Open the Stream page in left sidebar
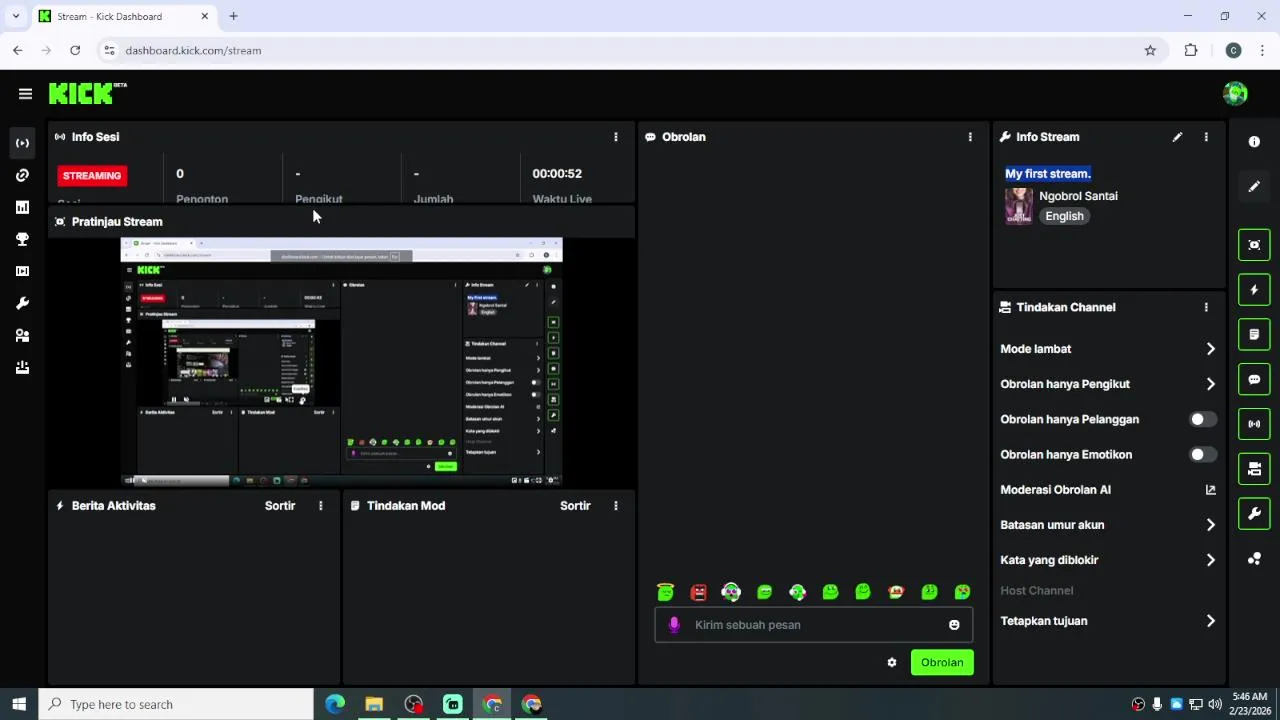This screenshot has height=720, width=1280. pyautogui.click(x=22, y=143)
